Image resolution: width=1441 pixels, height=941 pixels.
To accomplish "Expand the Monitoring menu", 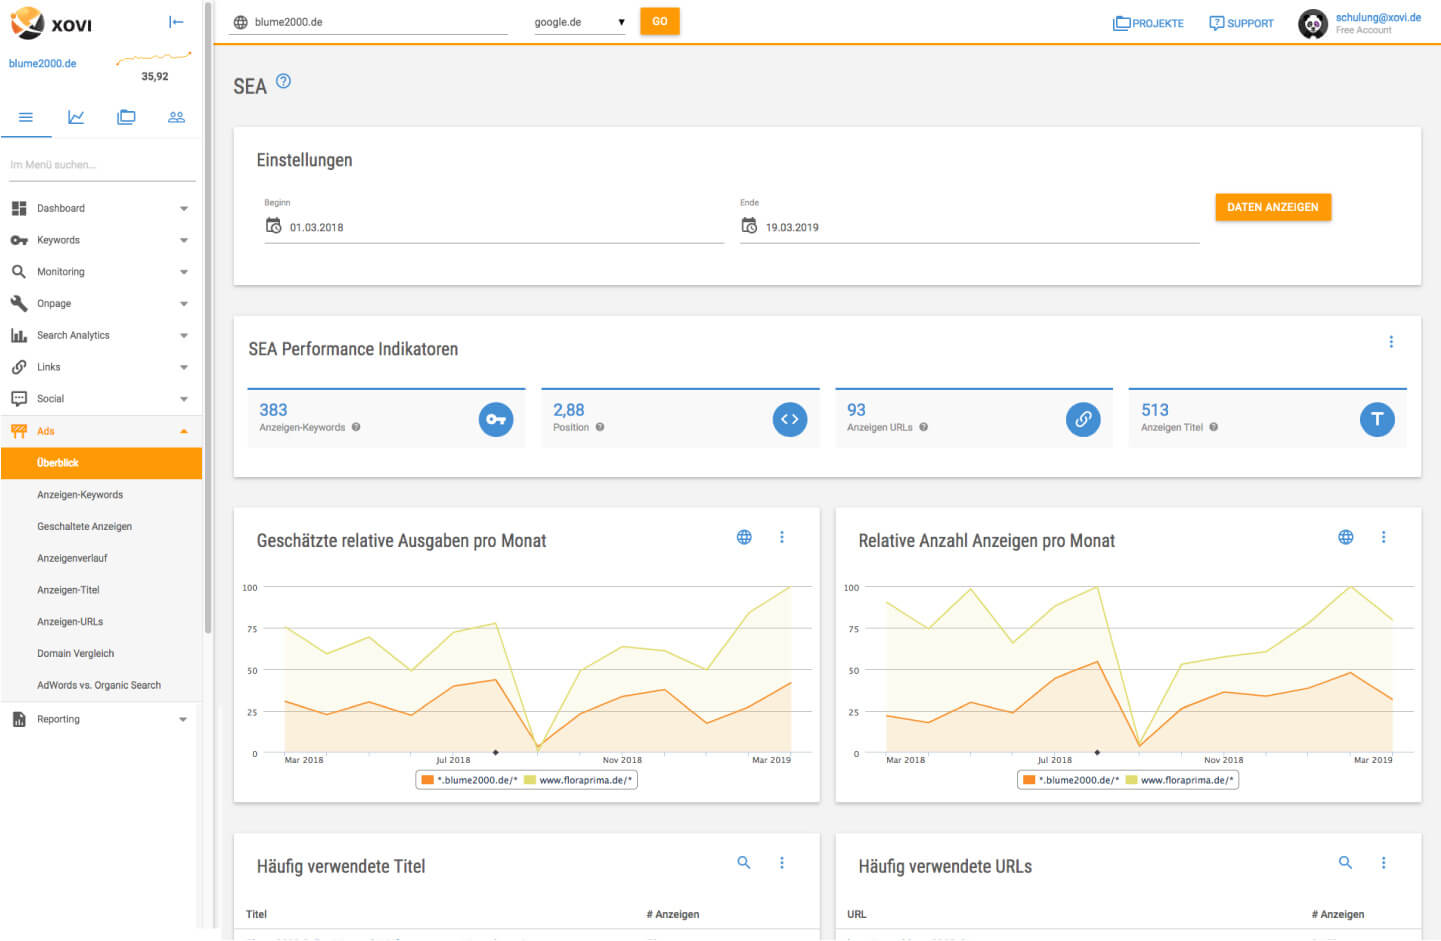I will pos(101,272).
